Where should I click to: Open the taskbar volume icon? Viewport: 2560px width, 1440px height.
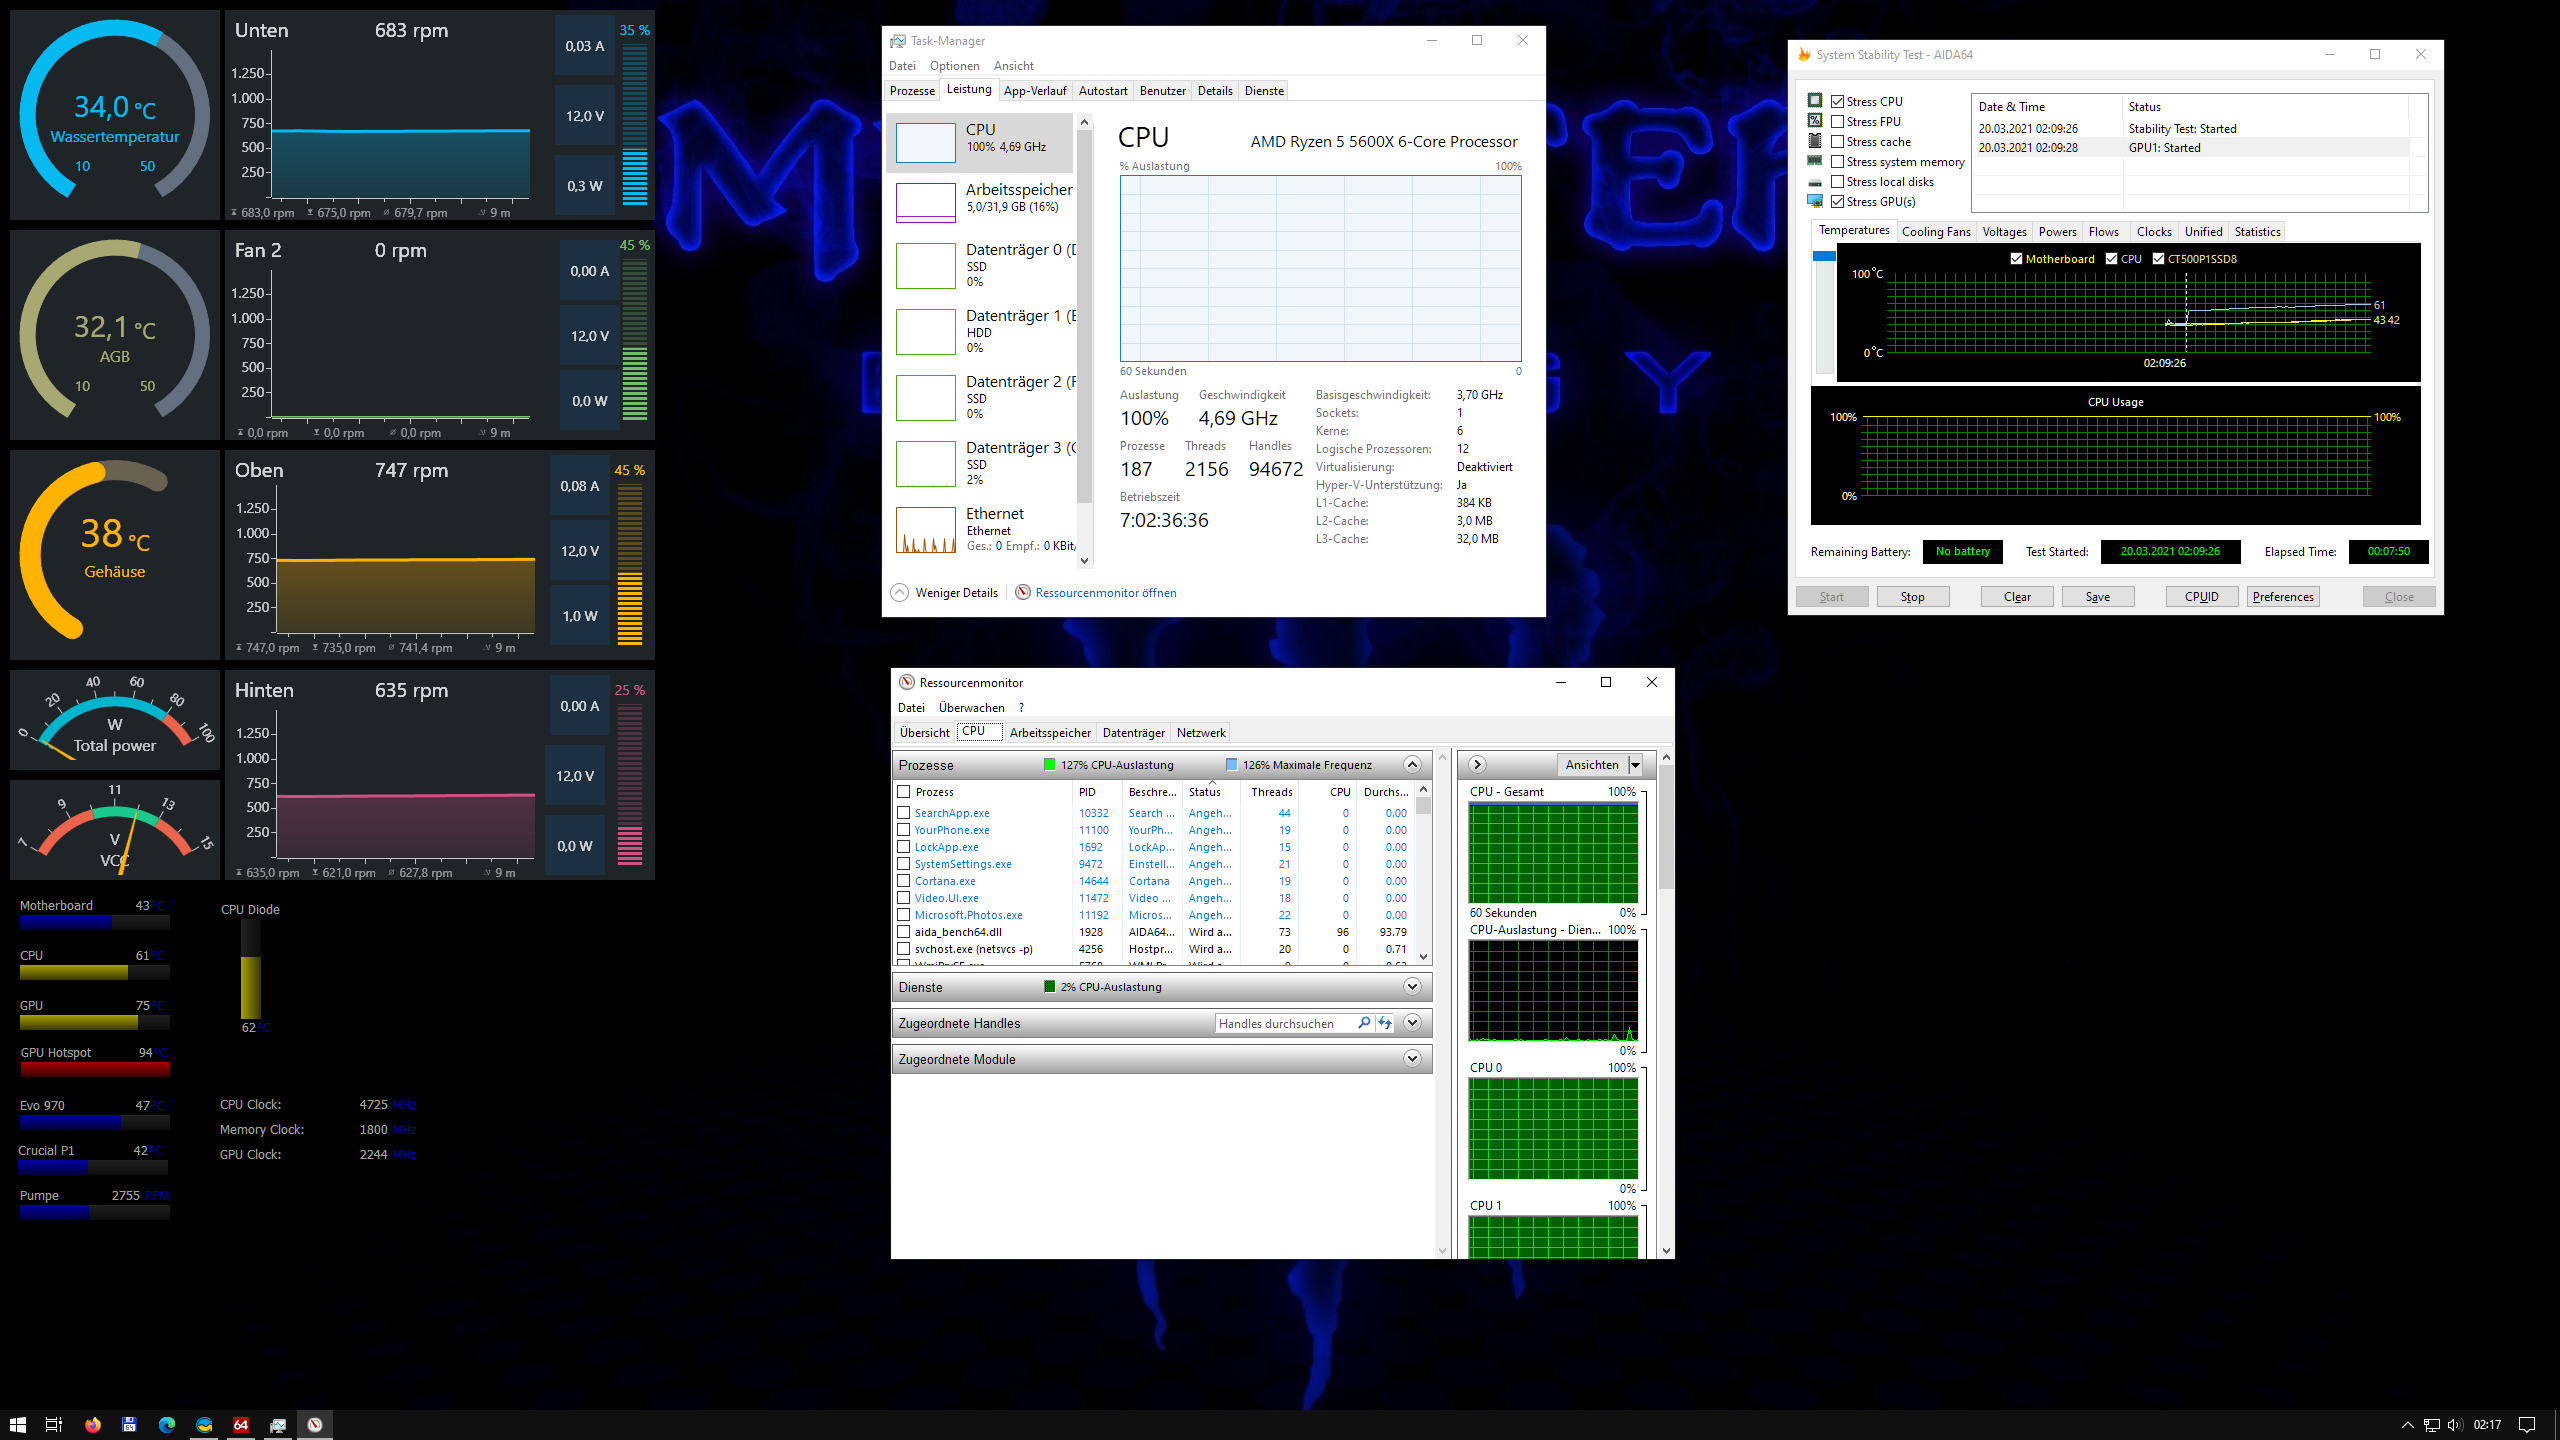pos(2454,1425)
